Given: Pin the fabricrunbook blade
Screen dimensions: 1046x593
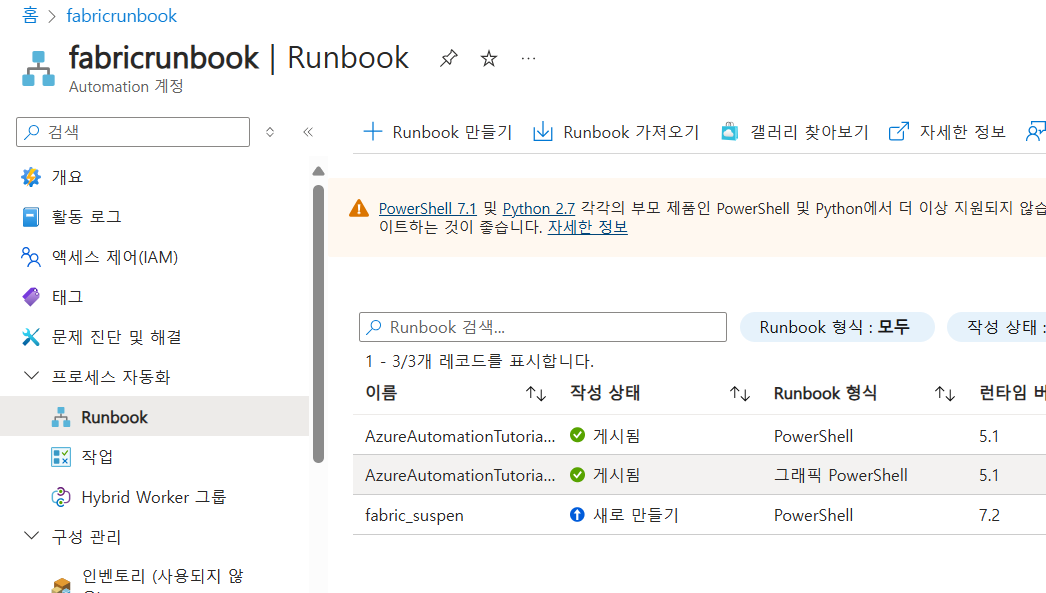Looking at the screenshot, I should (449, 59).
